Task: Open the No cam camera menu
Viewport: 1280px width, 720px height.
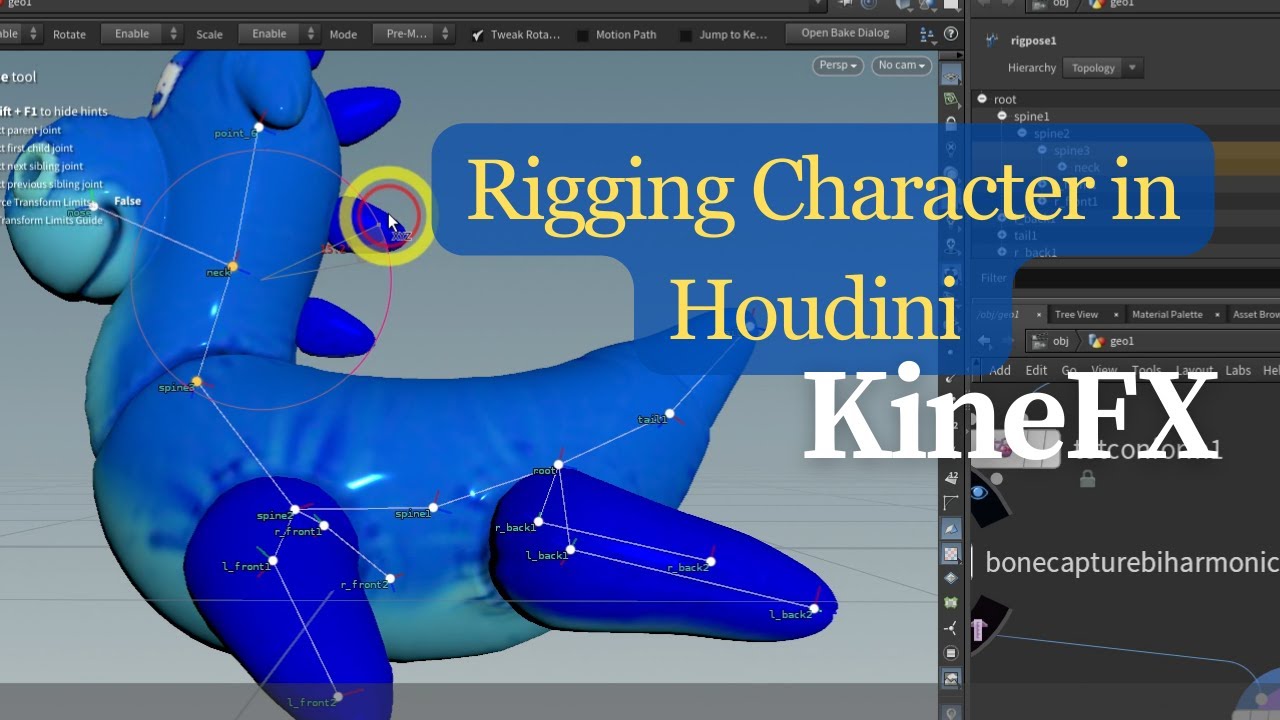Action: click(901, 65)
